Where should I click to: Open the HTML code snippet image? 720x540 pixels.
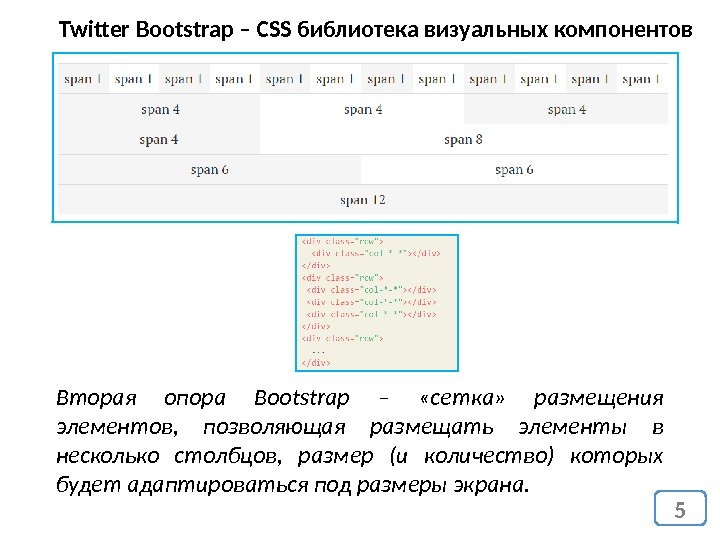tap(377, 303)
